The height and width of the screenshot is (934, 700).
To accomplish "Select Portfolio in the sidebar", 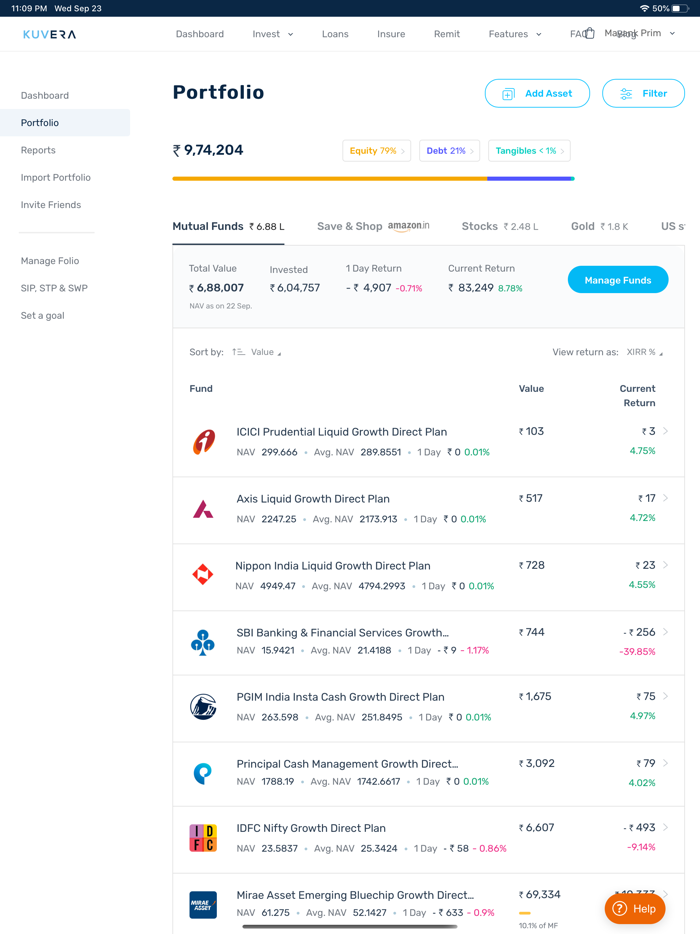I will tap(65, 123).
